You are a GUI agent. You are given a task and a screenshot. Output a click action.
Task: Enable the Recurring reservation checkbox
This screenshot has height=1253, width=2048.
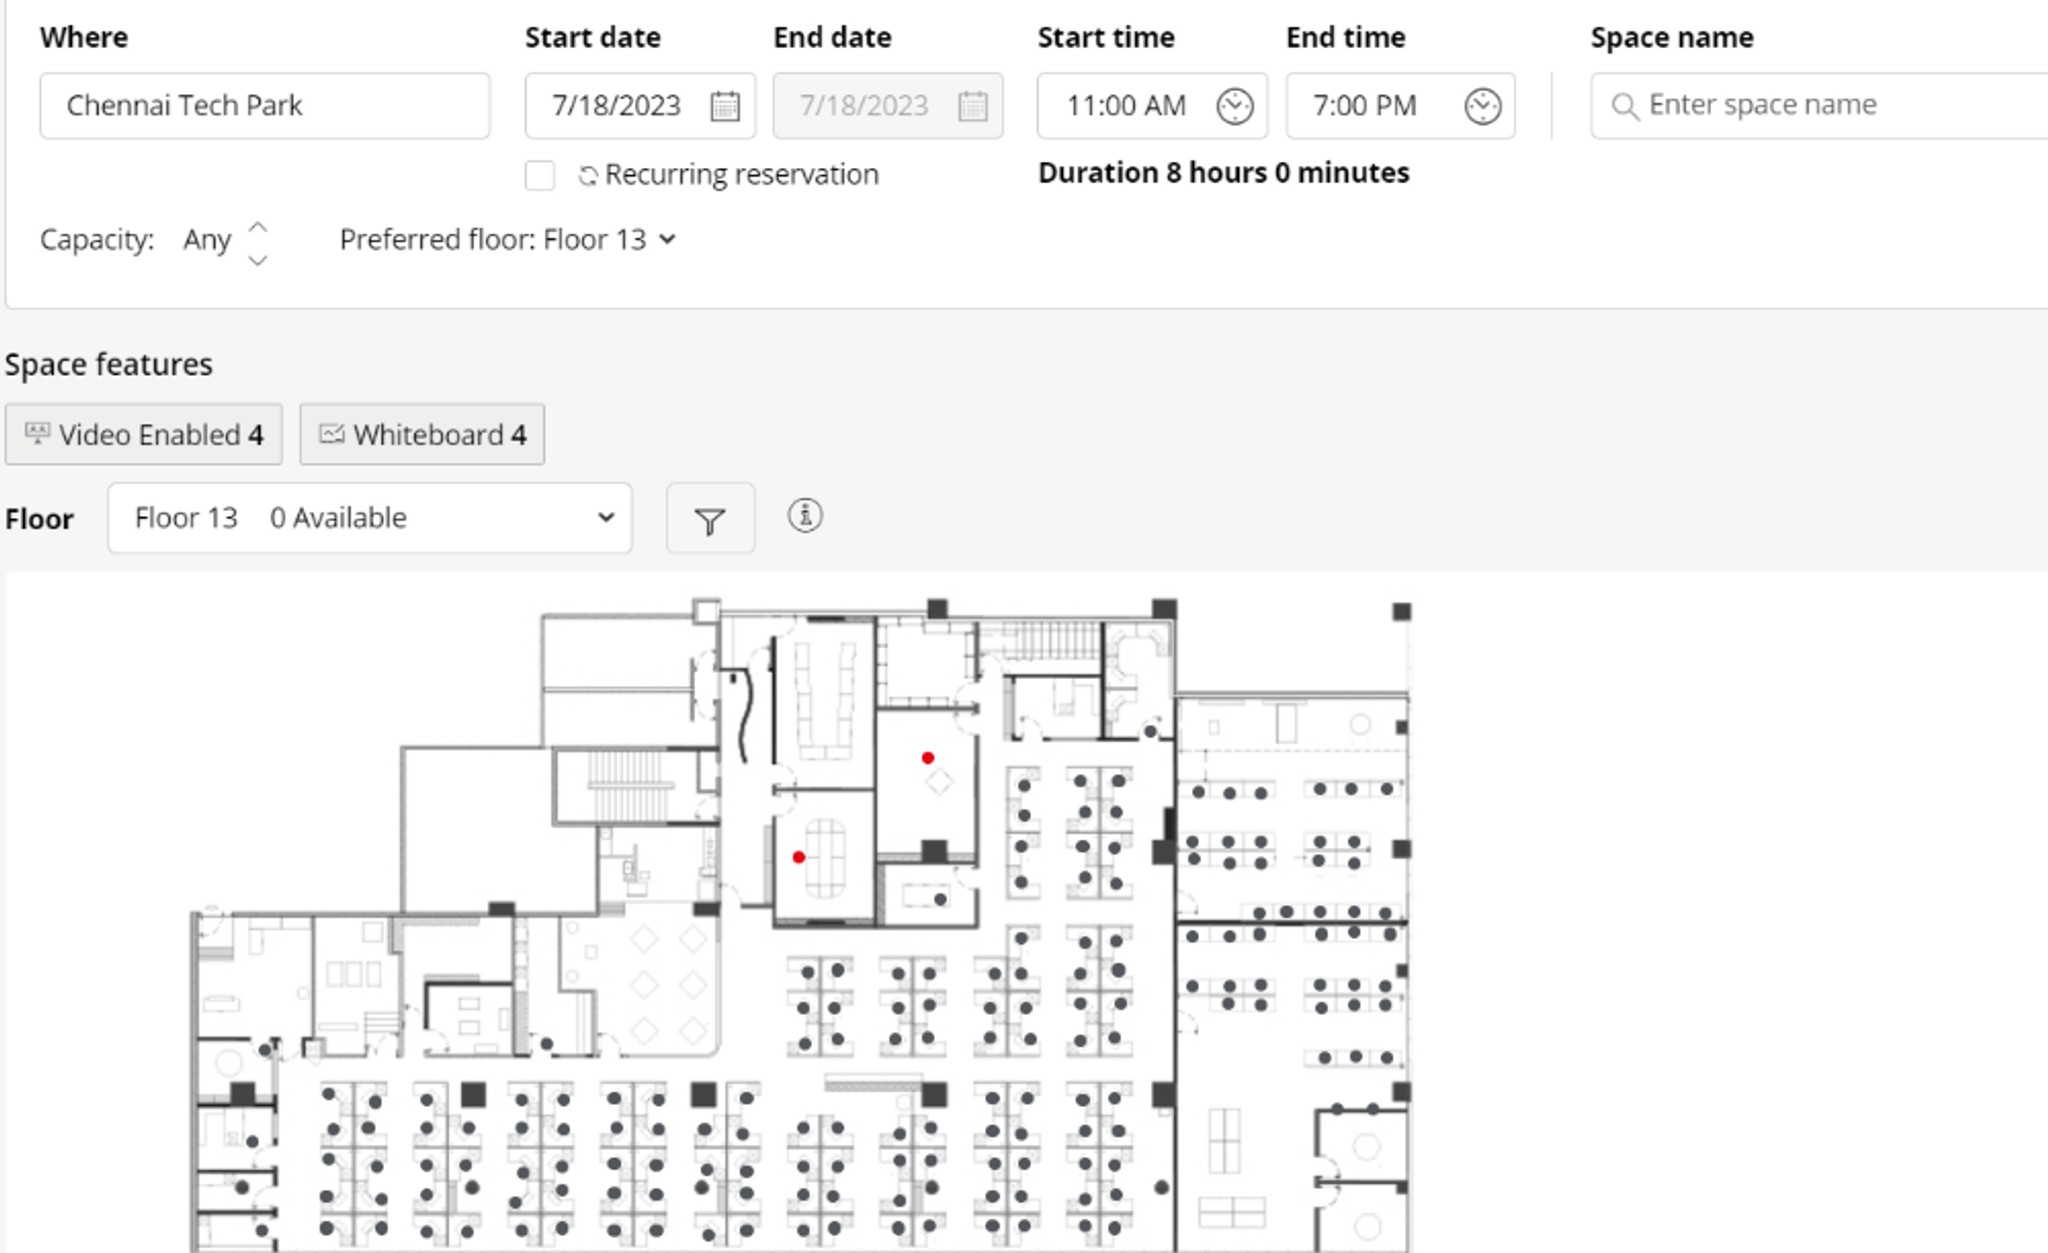[x=540, y=175]
